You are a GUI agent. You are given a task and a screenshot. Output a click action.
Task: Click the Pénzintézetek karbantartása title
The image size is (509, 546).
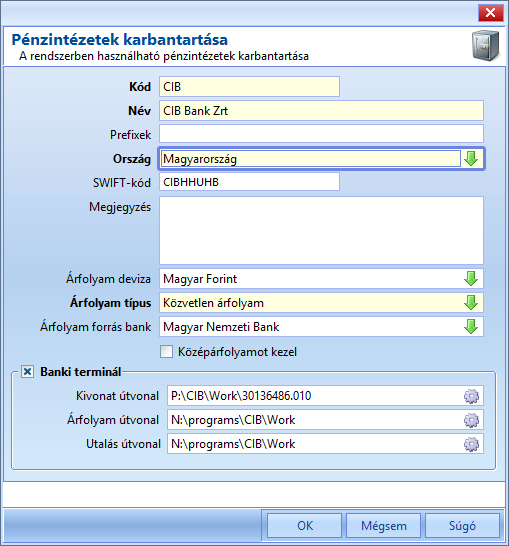click(120, 39)
